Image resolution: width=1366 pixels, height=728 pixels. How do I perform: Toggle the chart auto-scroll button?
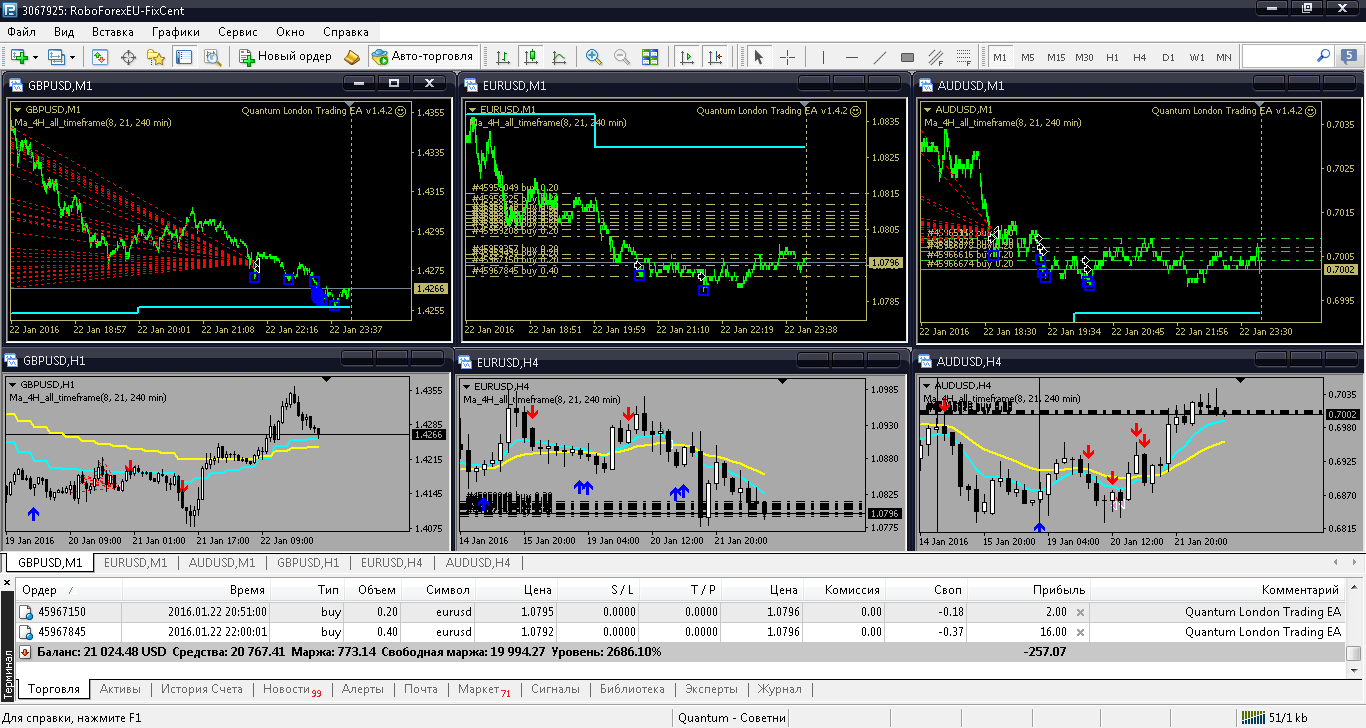pyautogui.click(x=686, y=57)
